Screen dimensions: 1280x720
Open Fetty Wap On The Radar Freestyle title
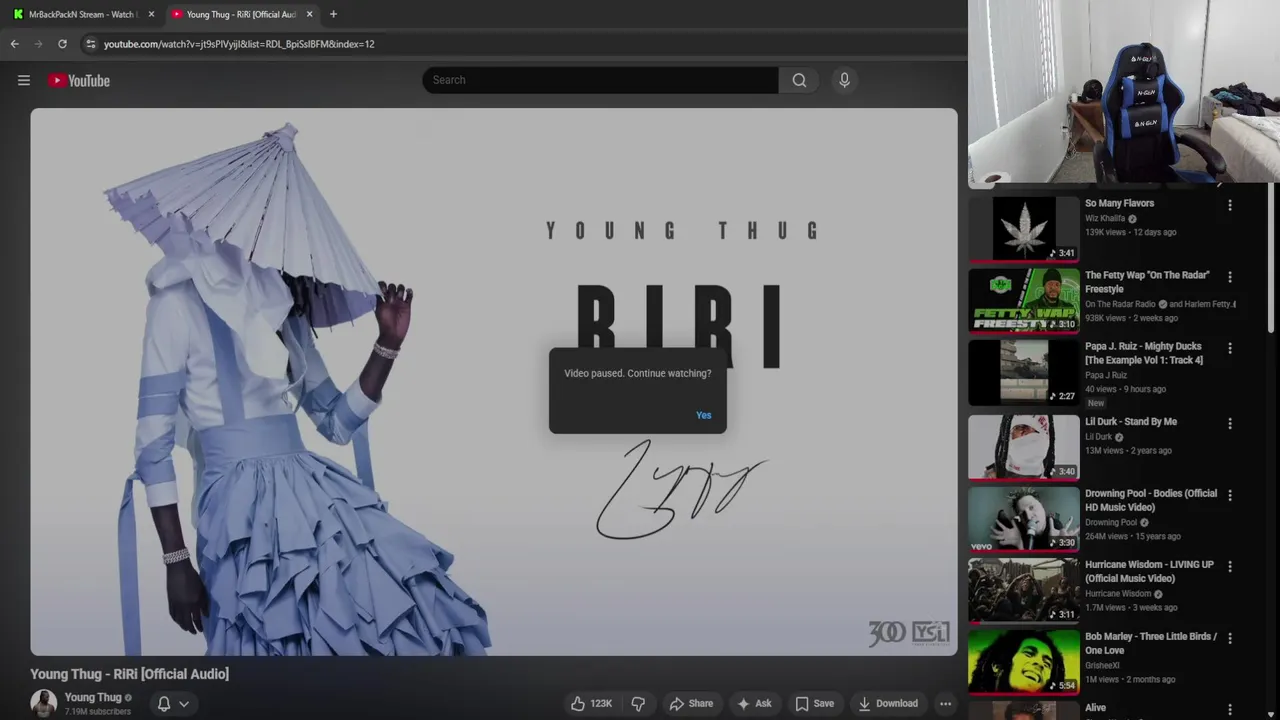coord(1147,282)
